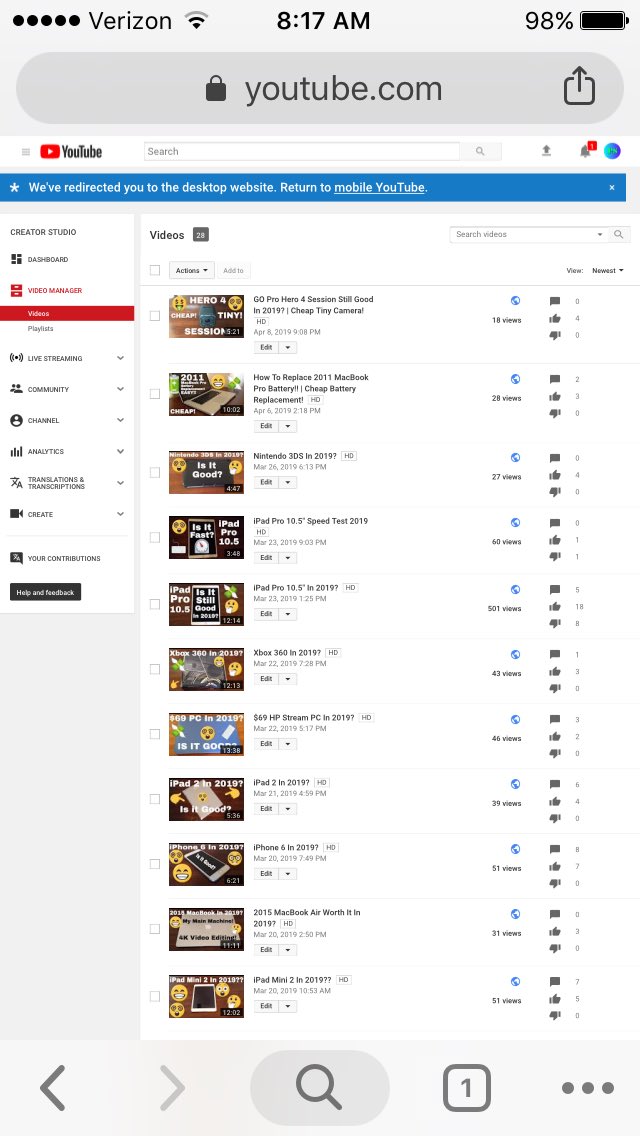Click Help and feedback button
Image resolution: width=640 pixels, height=1136 pixels.
(x=45, y=592)
